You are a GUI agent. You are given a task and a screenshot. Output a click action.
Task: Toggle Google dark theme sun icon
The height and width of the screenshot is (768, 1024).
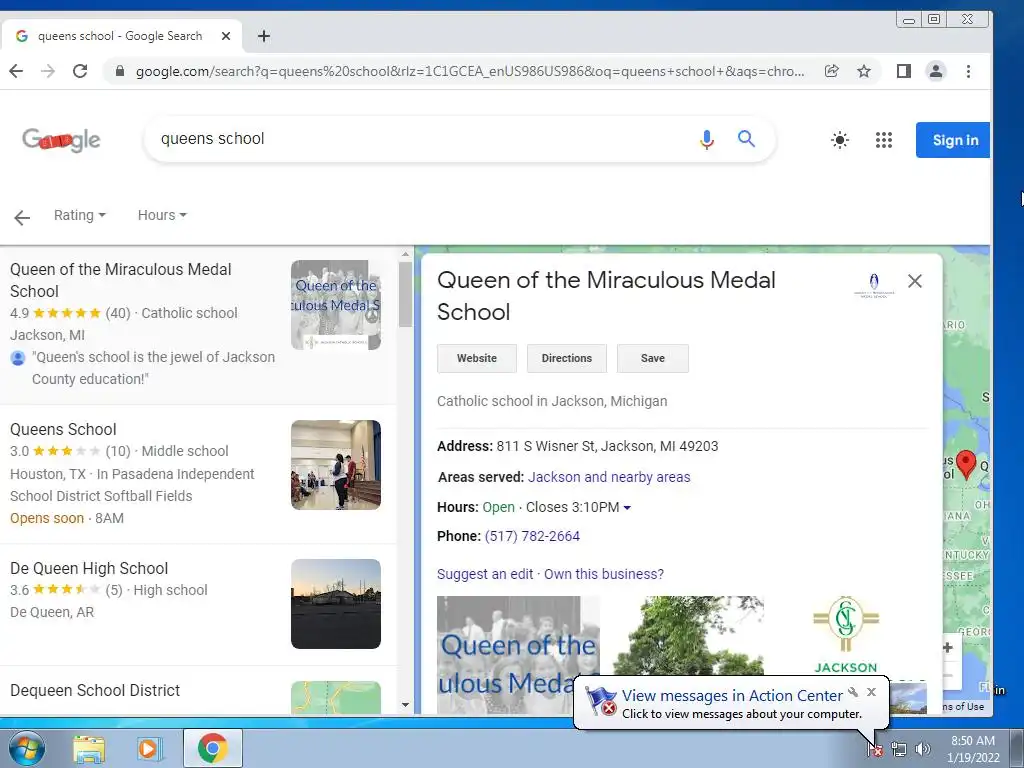click(840, 140)
